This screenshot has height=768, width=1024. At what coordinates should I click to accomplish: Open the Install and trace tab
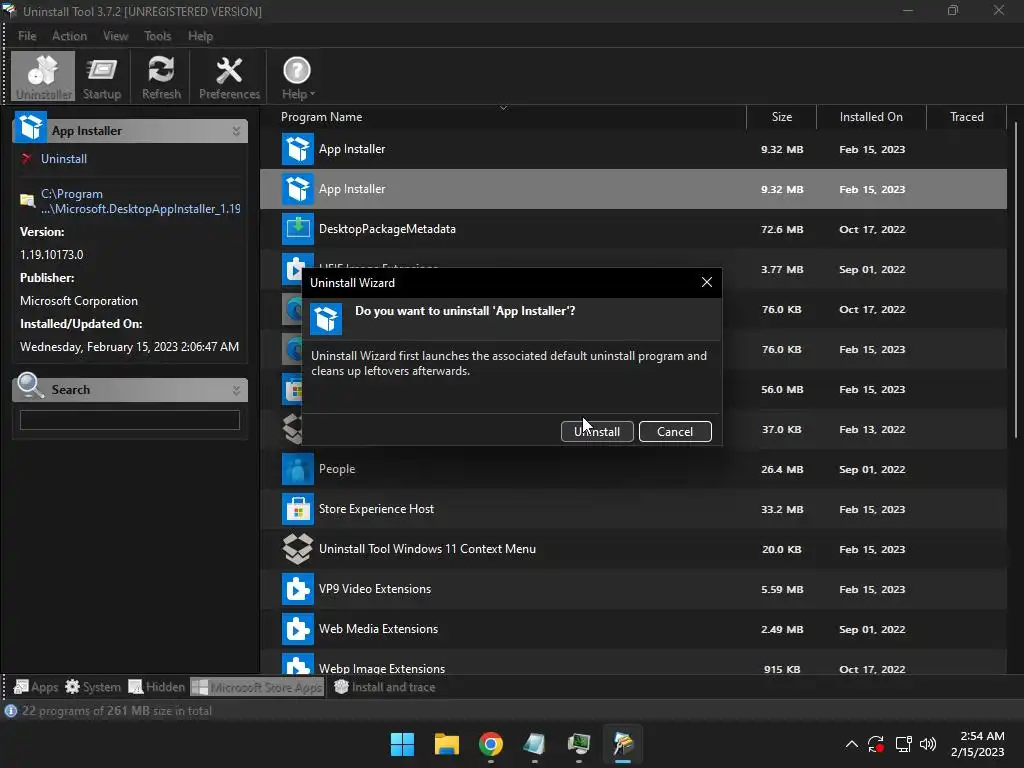(385, 687)
